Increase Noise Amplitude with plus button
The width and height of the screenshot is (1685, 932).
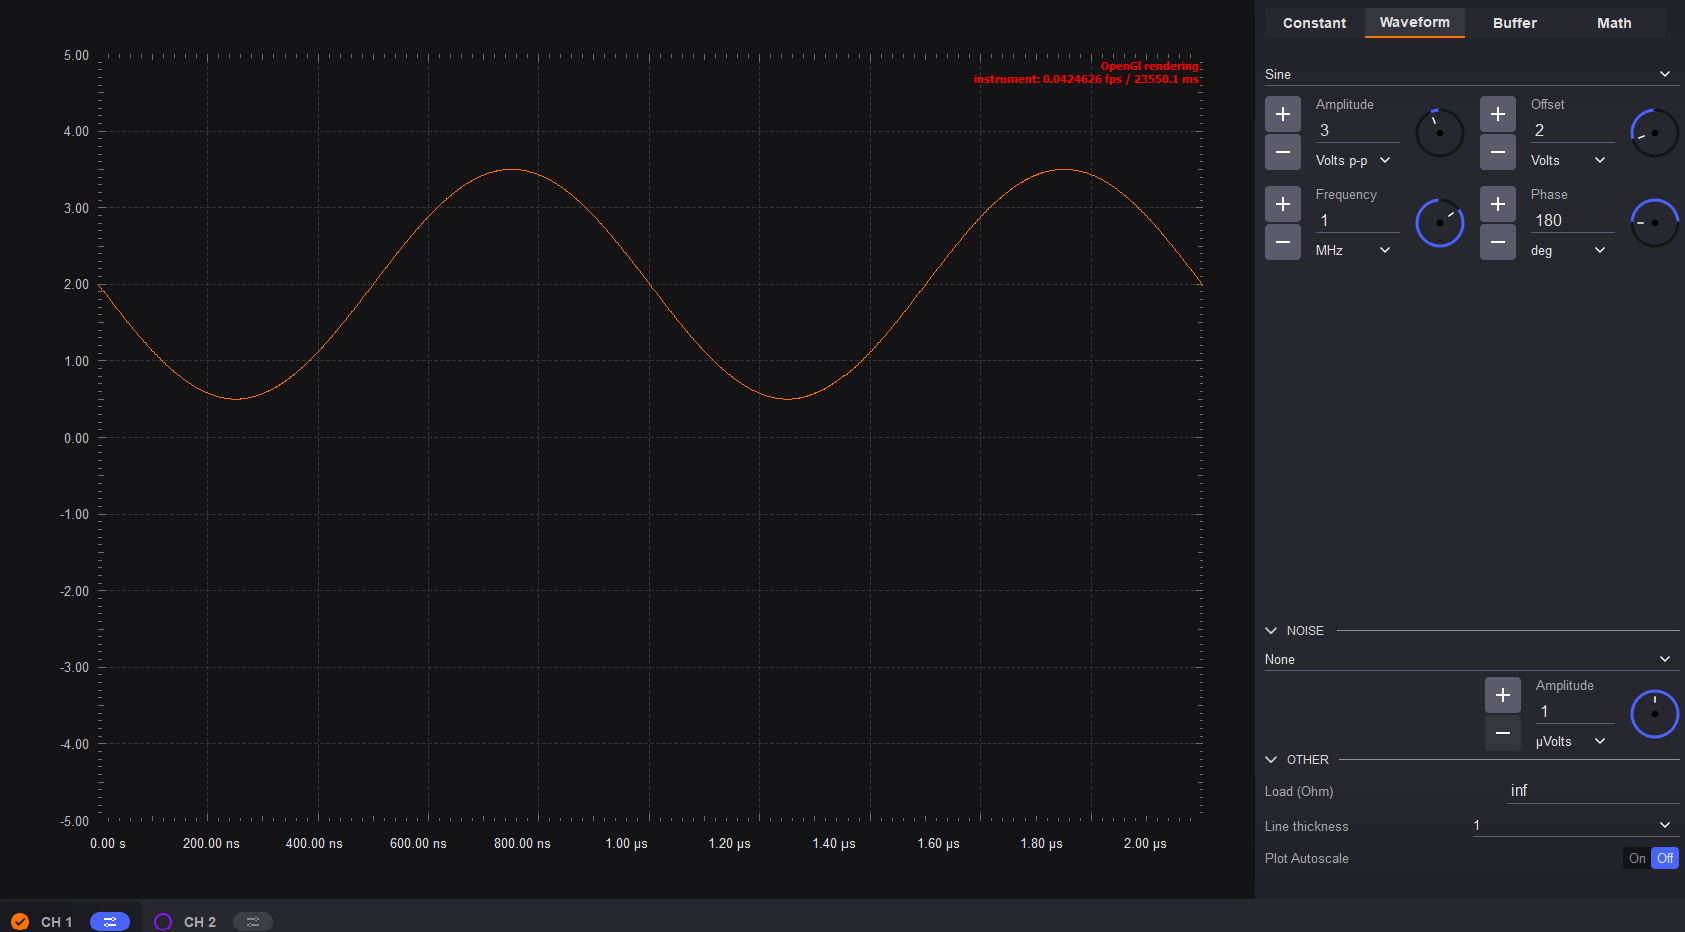pos(1502,695)
